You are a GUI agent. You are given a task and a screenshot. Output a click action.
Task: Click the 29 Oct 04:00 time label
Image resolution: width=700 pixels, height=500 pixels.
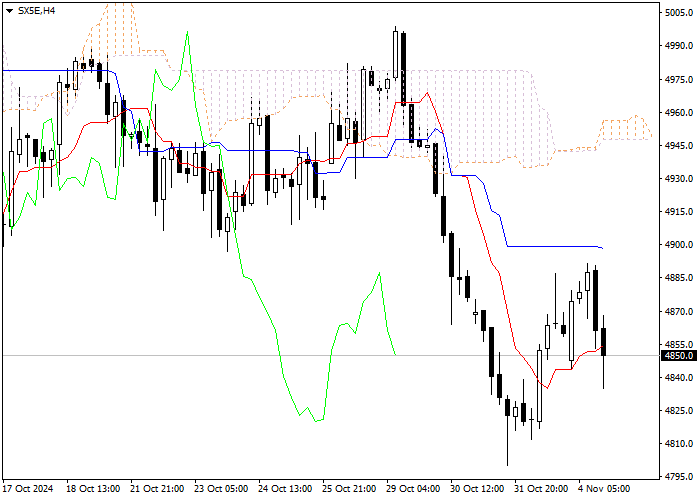413,488
